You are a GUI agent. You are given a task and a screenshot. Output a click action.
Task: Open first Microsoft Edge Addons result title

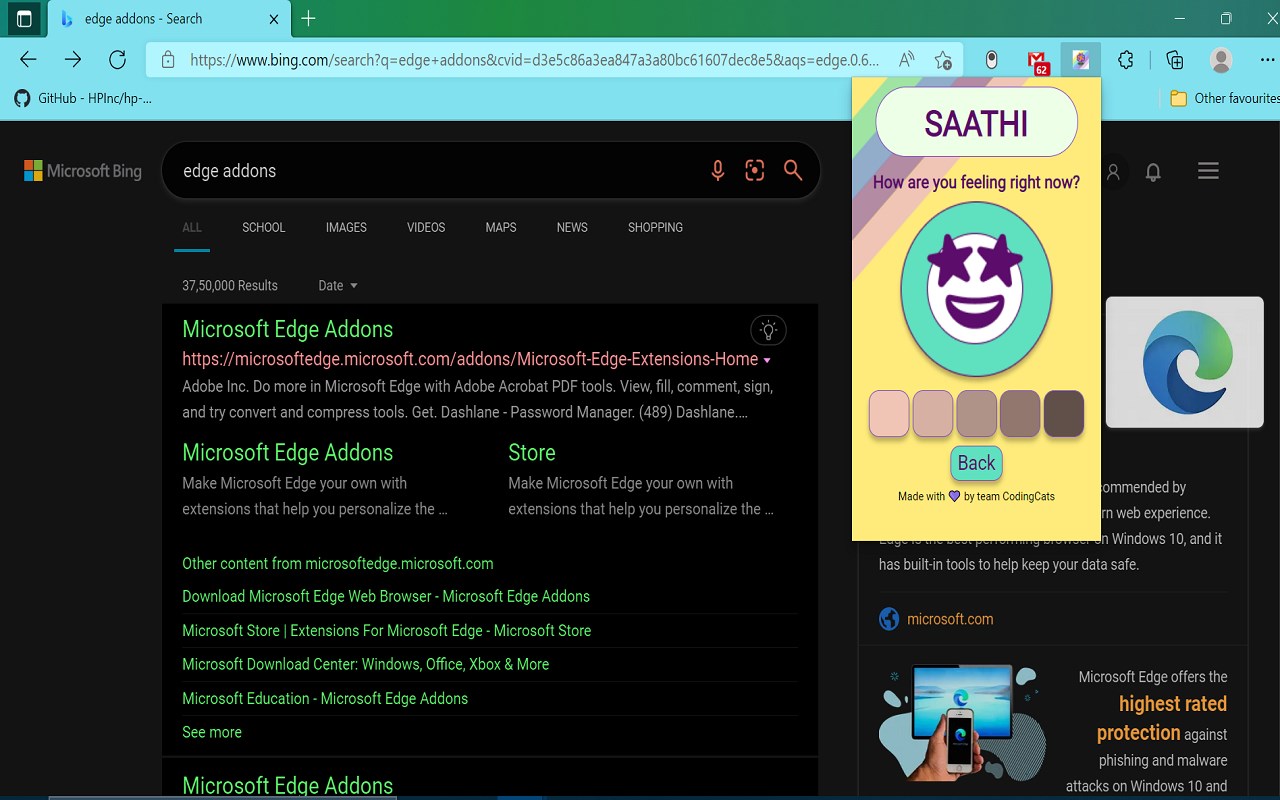coord(288,329)
